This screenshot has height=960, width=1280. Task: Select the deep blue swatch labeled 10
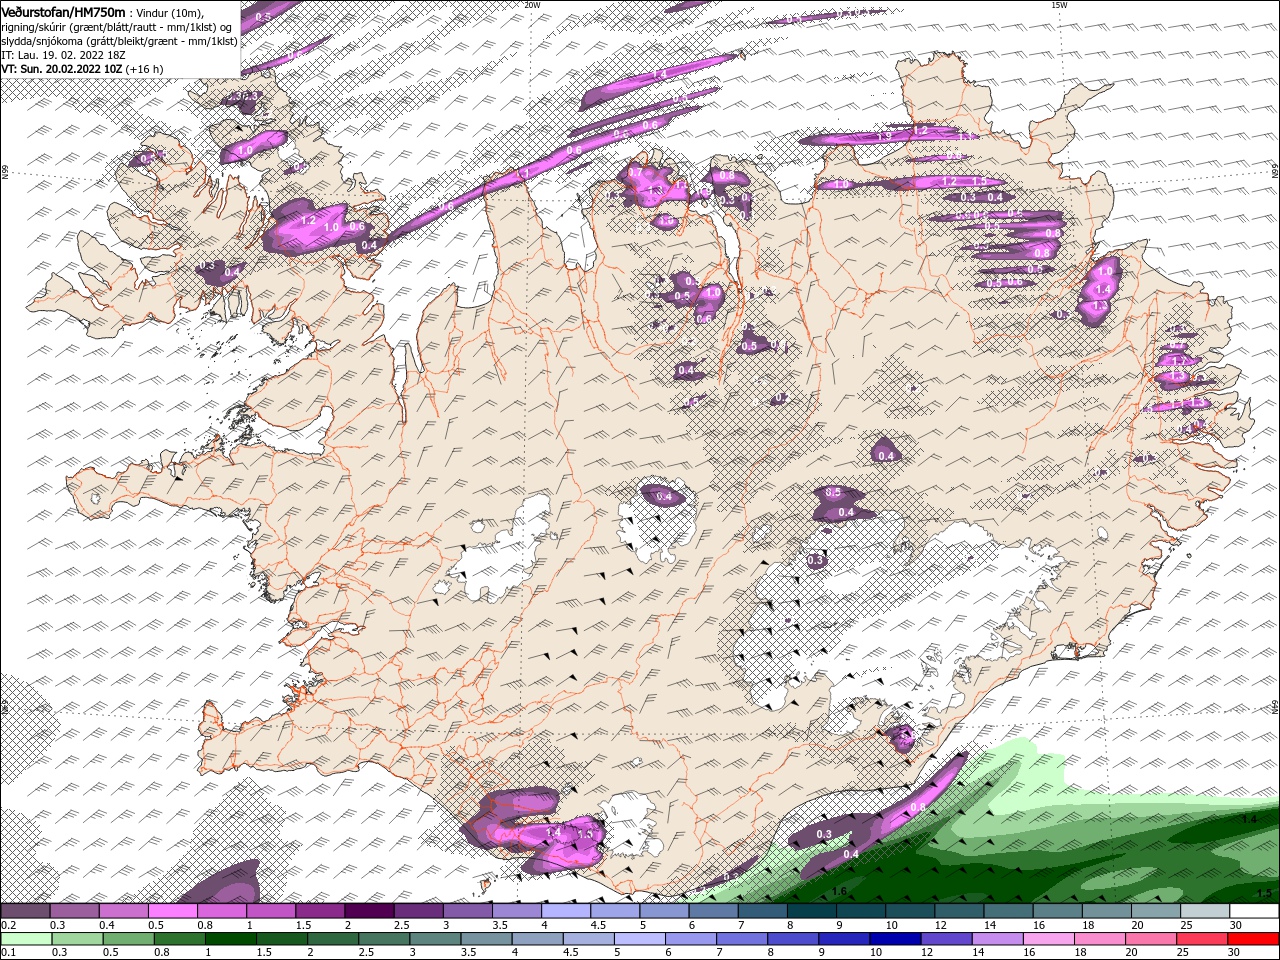point(896,939)
